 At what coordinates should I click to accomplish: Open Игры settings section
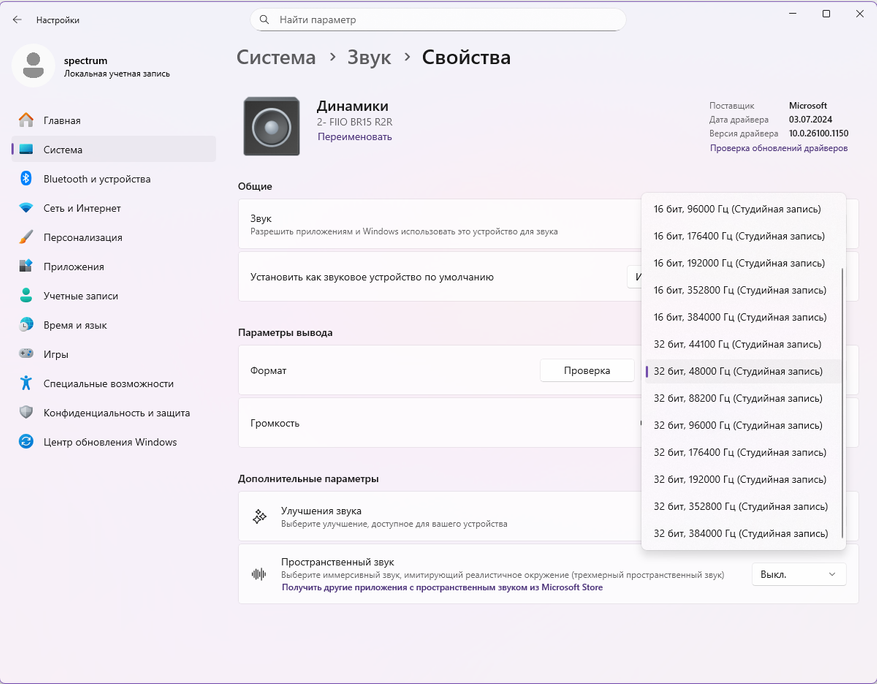click(x=55, y=354)
